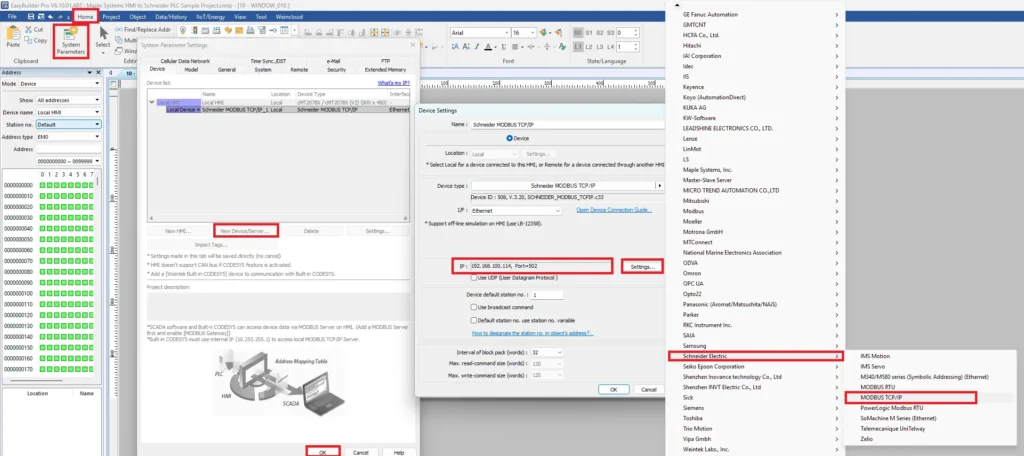Open the I/F Ethernet dropdown
The width and height of the screenshot is (1024, 456).
(516, 211)
